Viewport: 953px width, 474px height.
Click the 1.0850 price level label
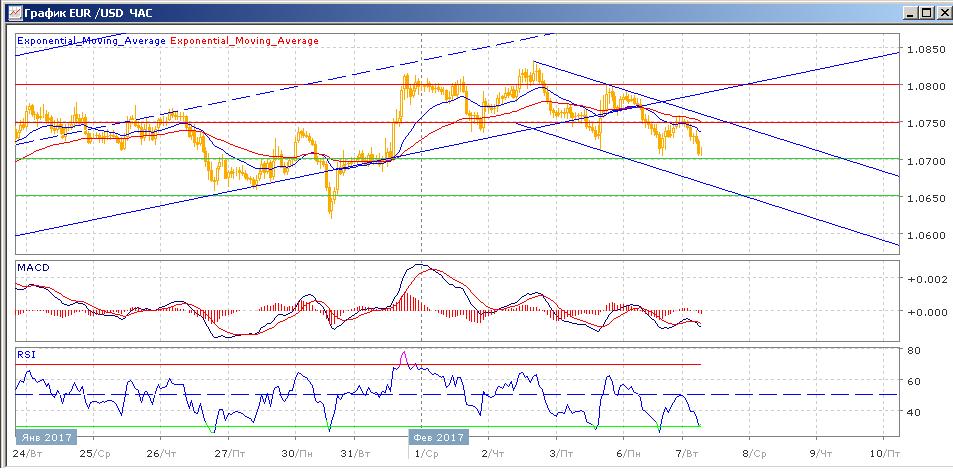pos(925,48)
